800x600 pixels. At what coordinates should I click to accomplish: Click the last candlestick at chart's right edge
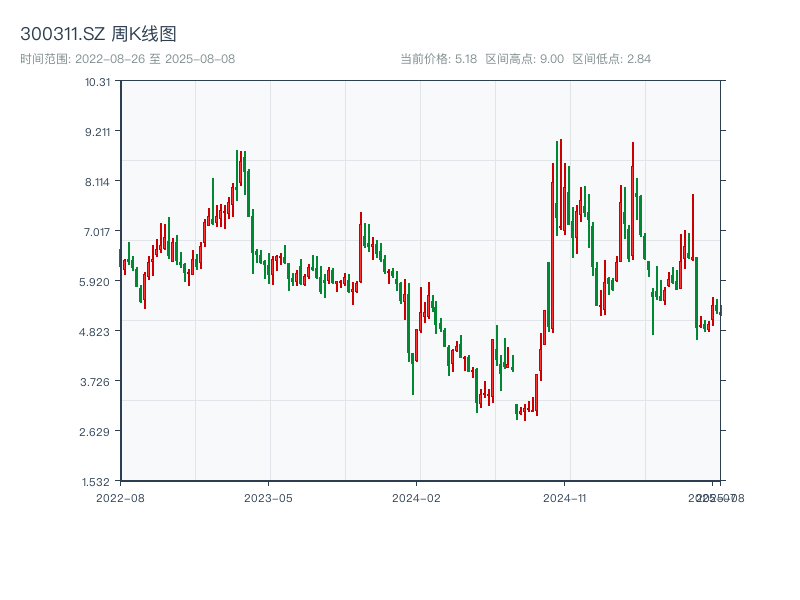click(720, 310)
